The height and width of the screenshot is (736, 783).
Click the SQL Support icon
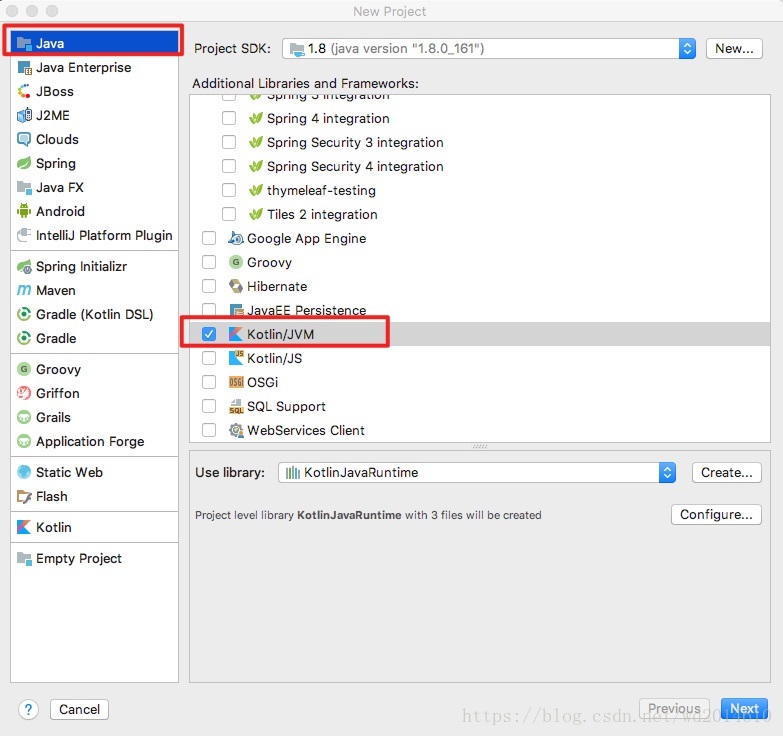236,406
